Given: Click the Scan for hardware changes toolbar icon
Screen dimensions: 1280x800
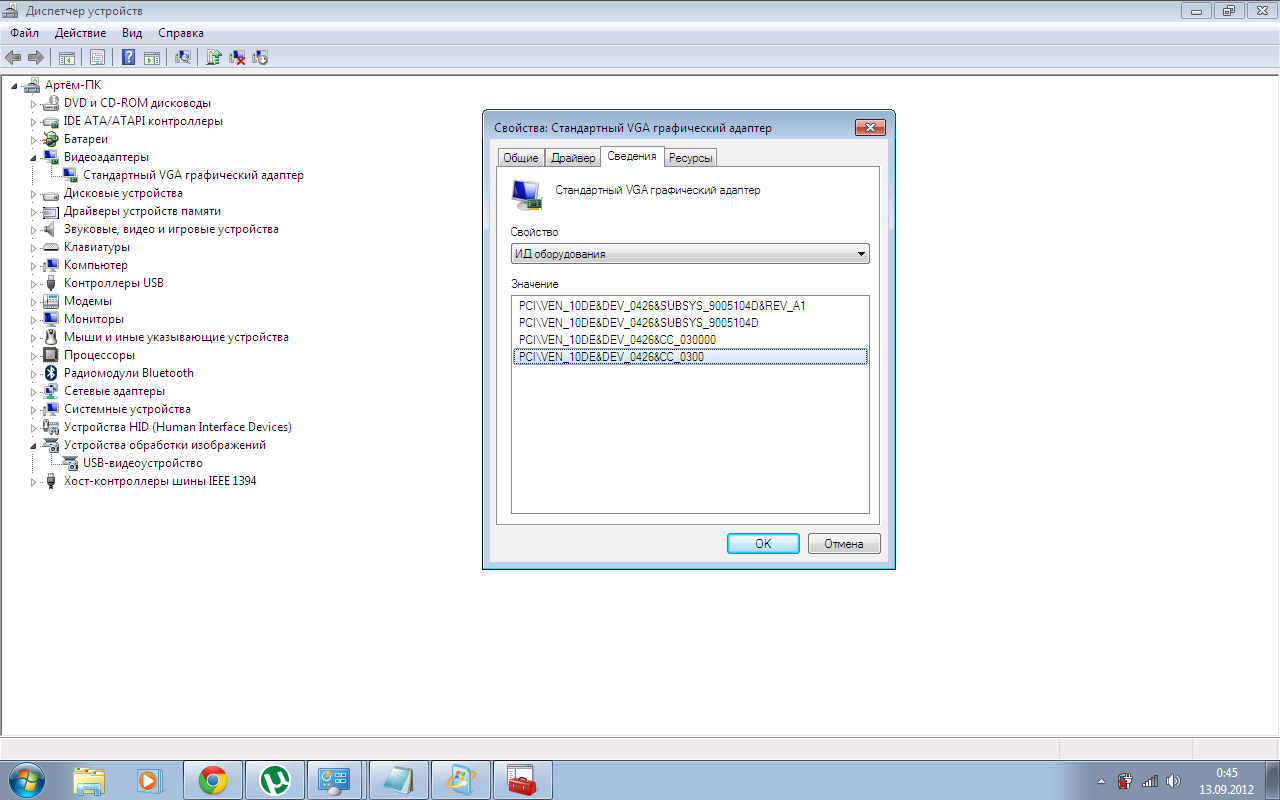Looking at the screenshot, I should 183,57.
